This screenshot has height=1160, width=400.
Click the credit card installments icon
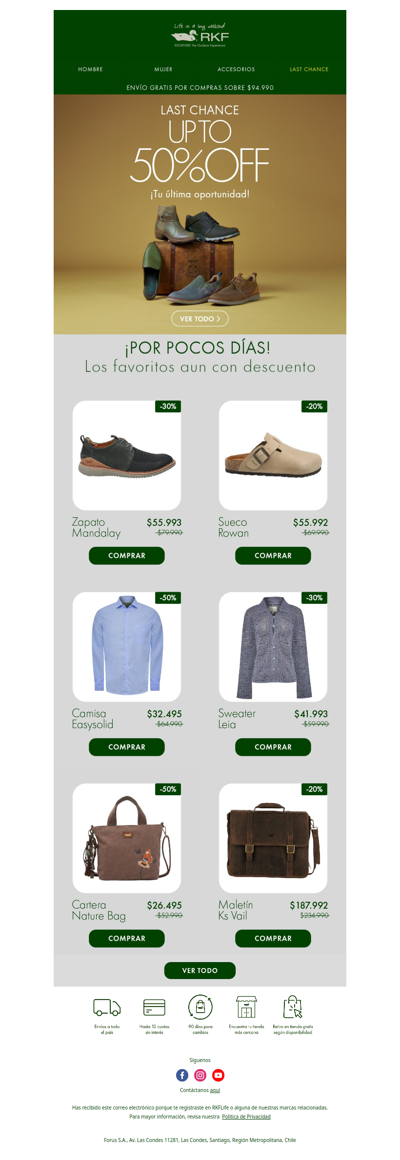154,1007
